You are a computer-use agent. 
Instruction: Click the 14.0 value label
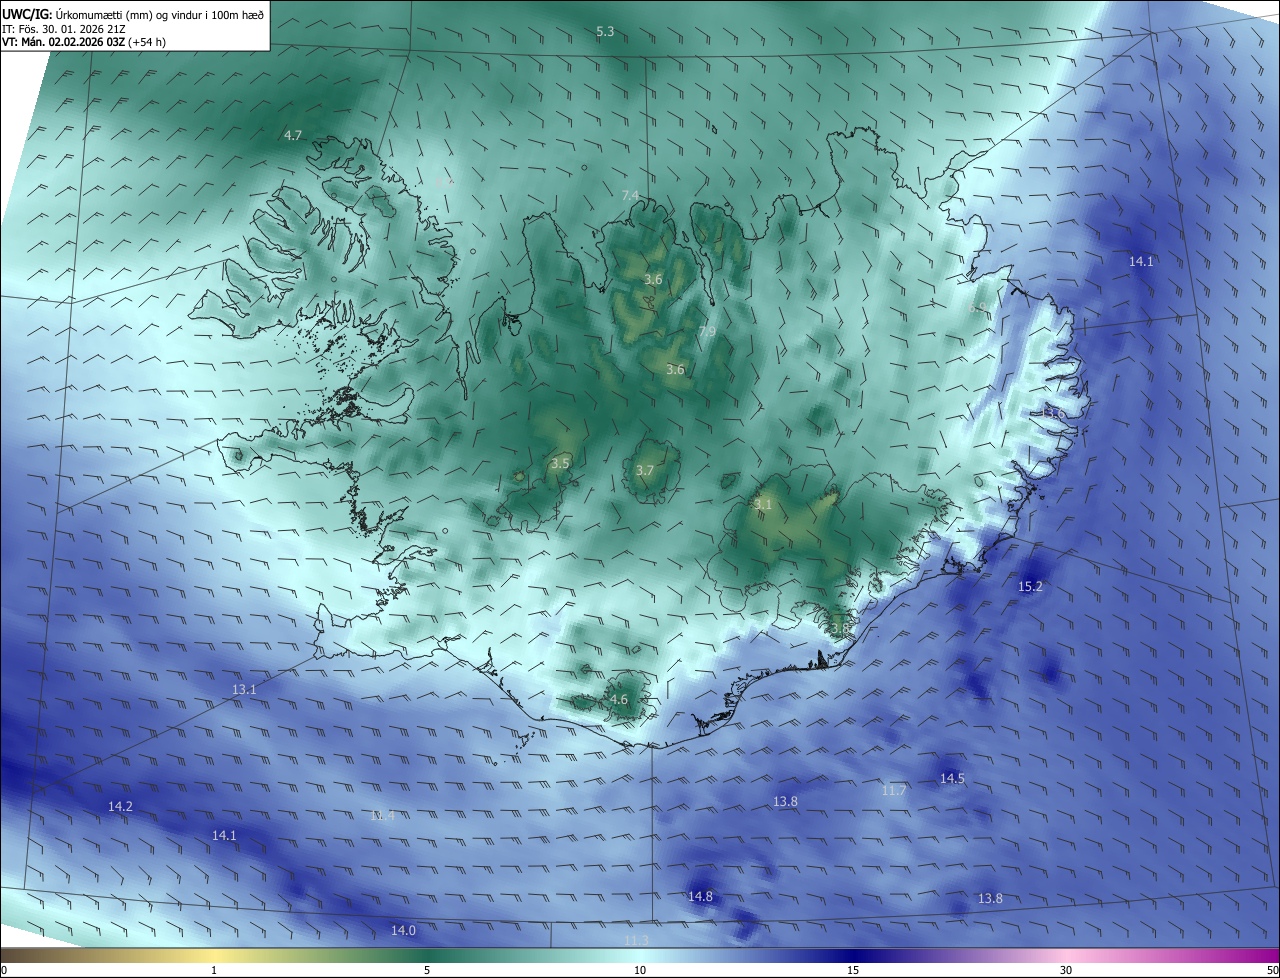pos(403,930)
